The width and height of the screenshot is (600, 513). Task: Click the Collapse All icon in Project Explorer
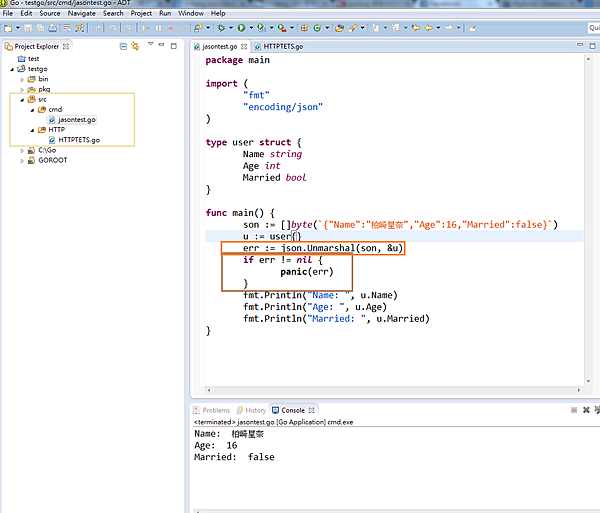click(123, 46)
